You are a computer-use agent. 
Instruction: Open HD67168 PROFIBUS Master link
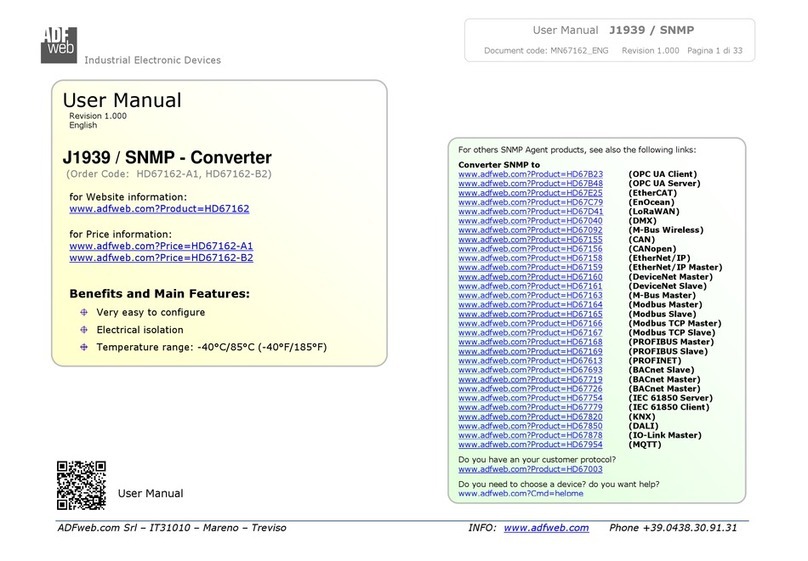[530, 342]
